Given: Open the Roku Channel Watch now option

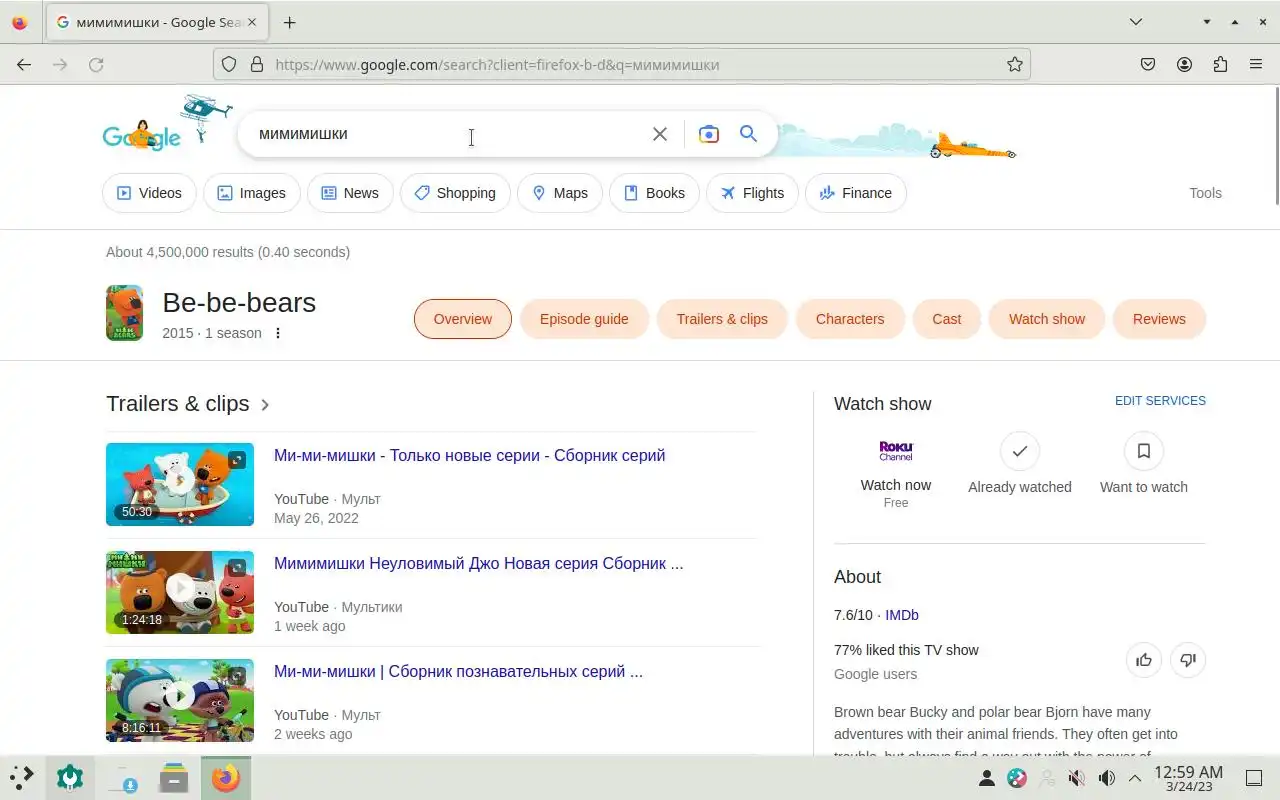Looking at the screenshot, I should 896,472.
